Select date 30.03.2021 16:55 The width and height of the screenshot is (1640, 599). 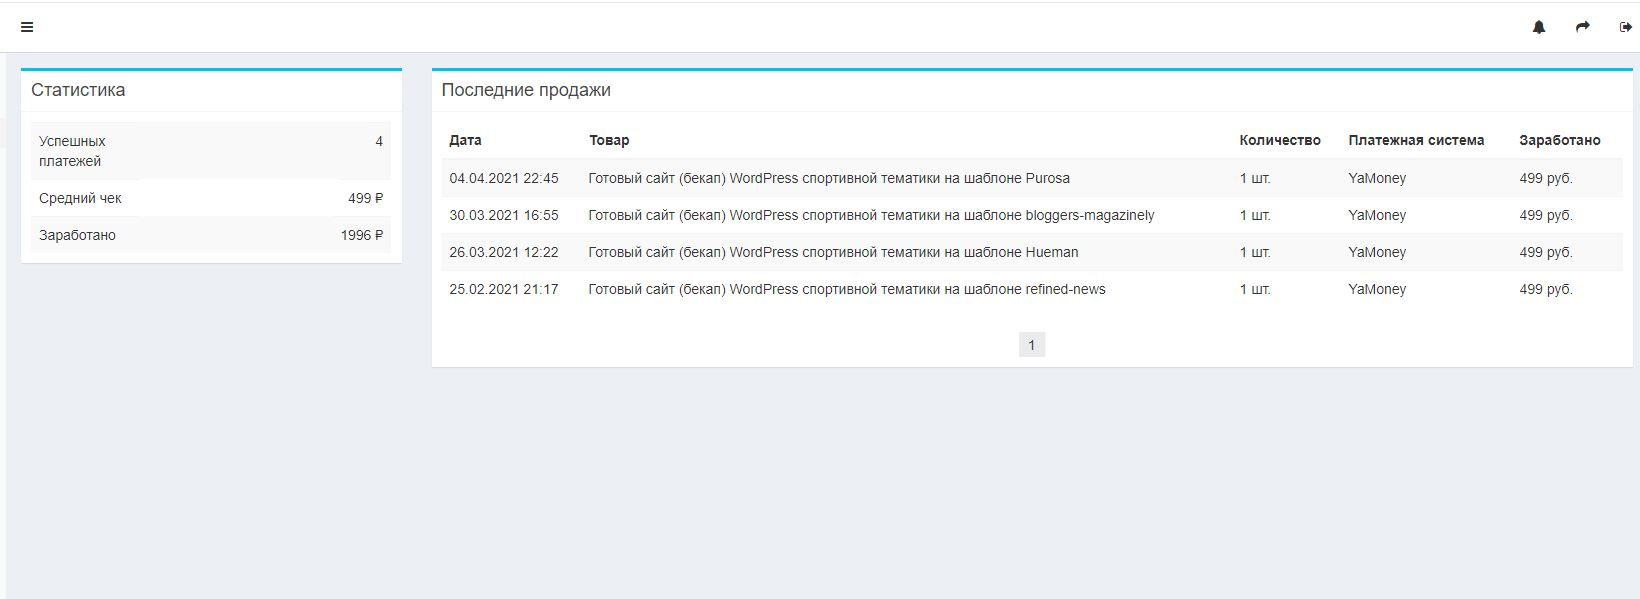click(504, 215)
